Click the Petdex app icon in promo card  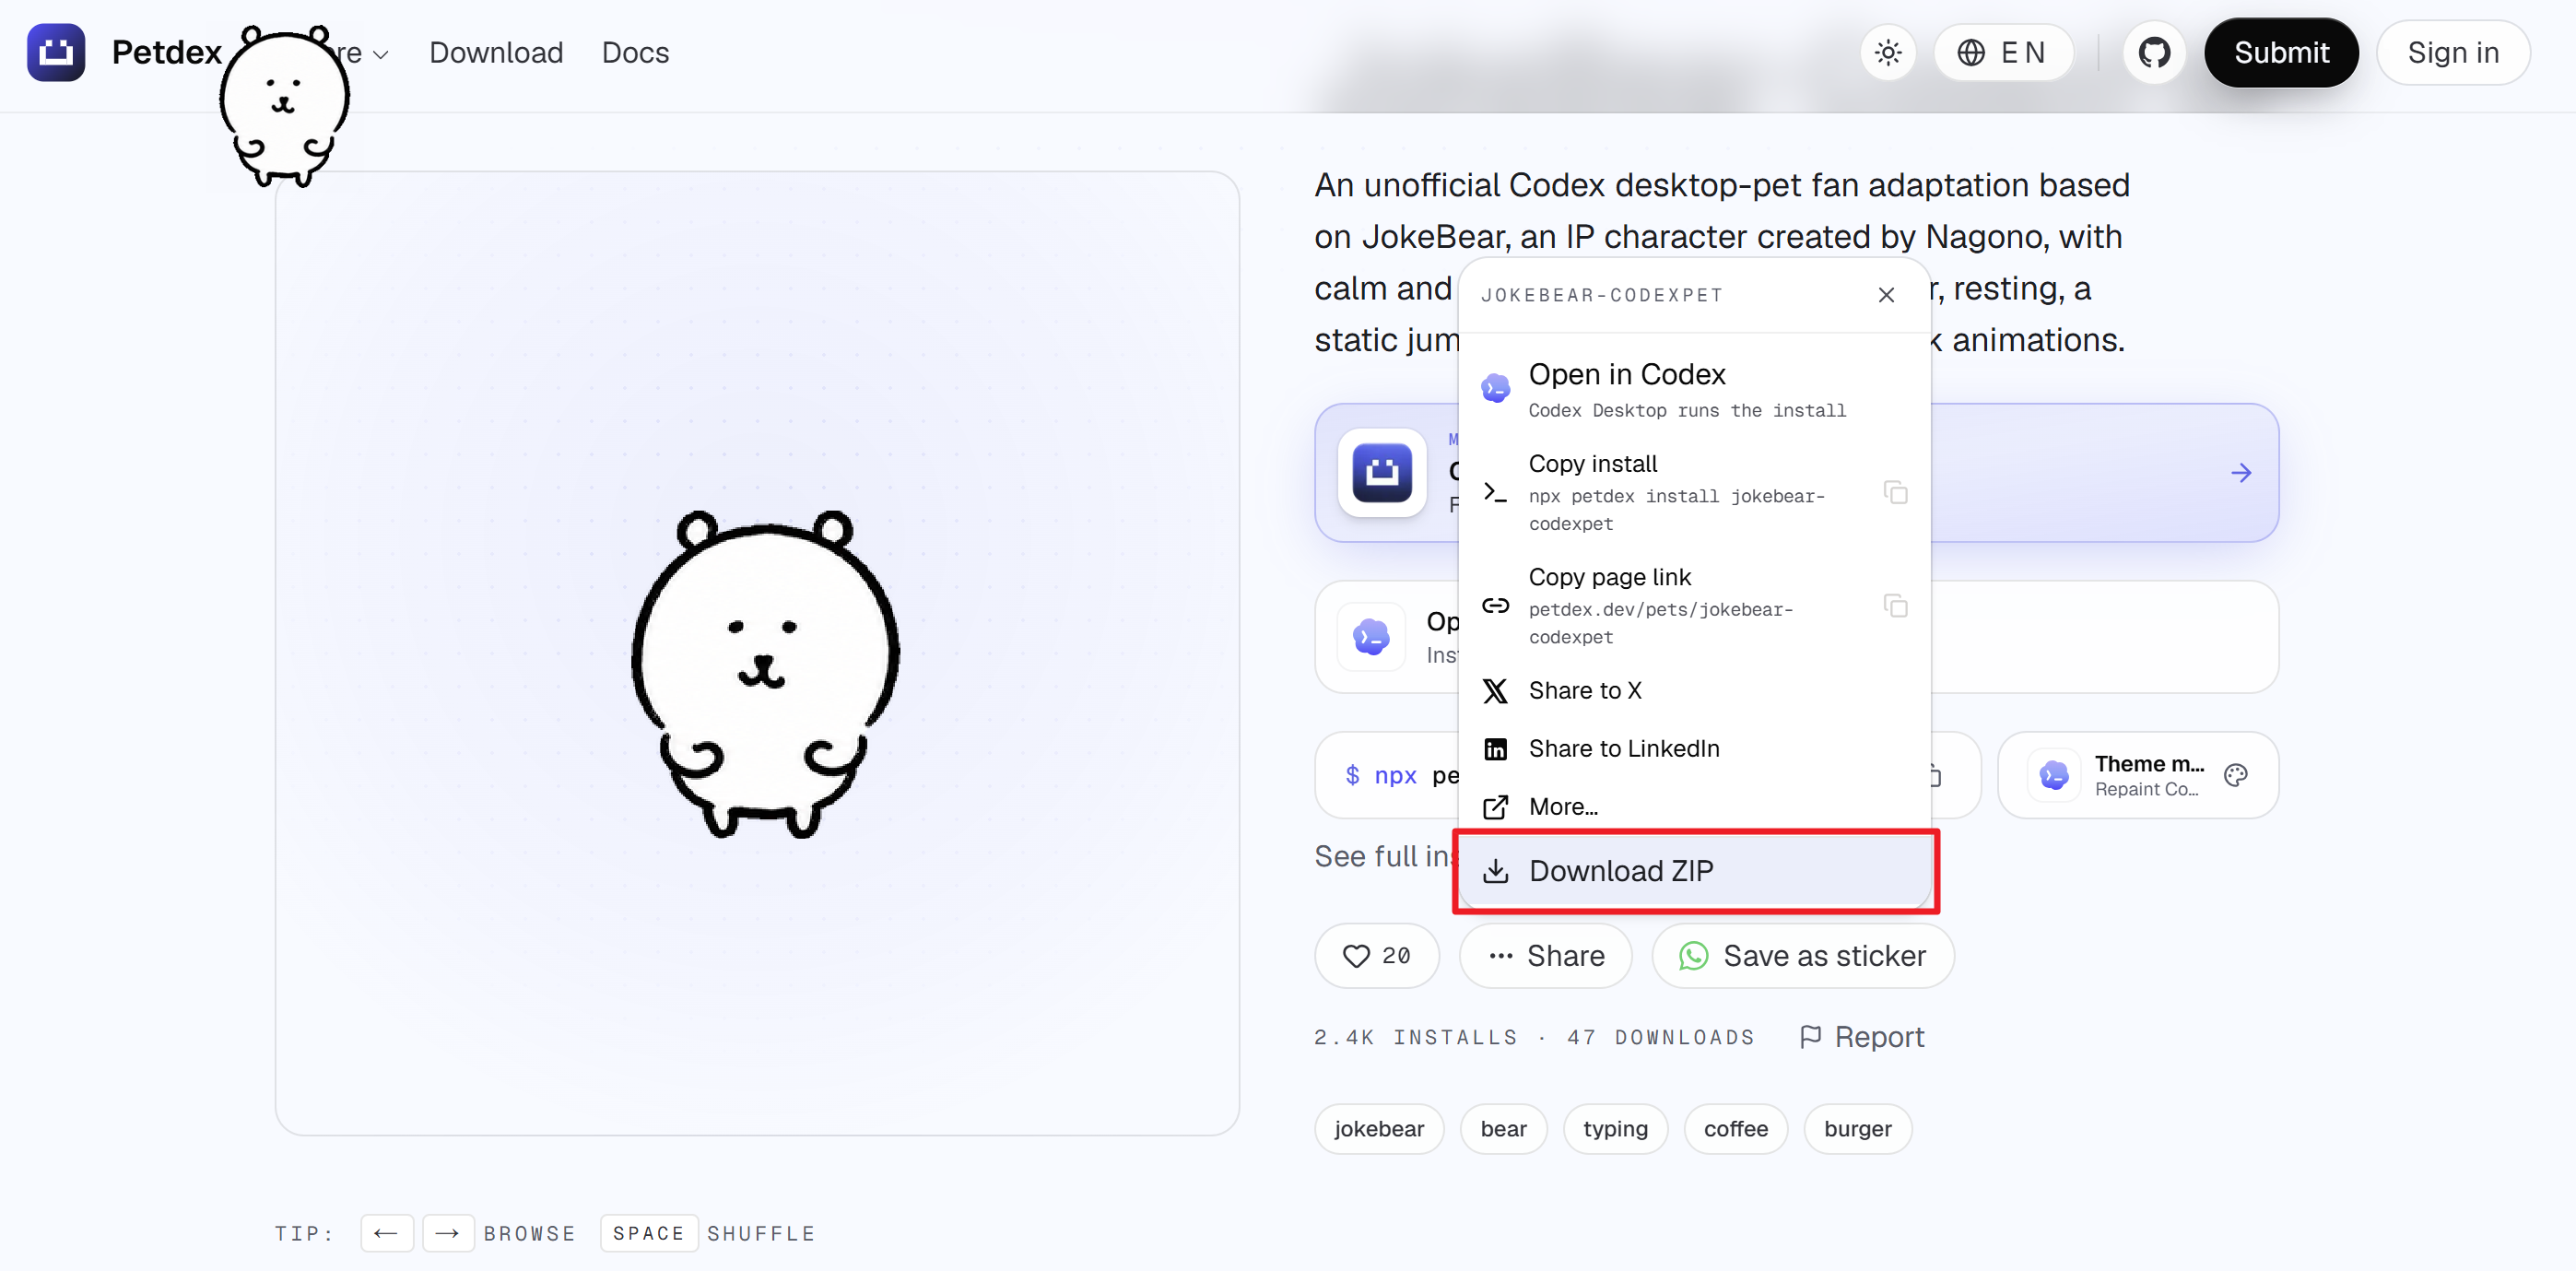coord(1382,473)
